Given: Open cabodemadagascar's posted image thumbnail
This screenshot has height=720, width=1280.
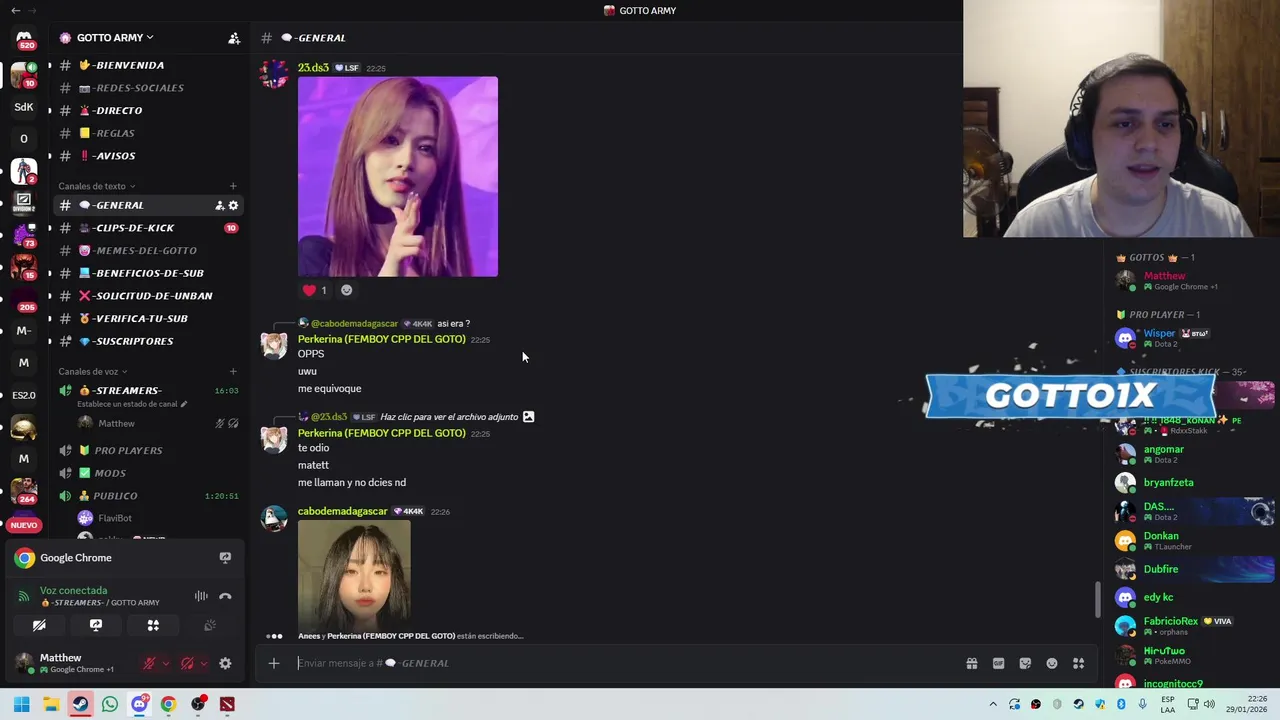Looking at the screenshot, I should (354, 573).
